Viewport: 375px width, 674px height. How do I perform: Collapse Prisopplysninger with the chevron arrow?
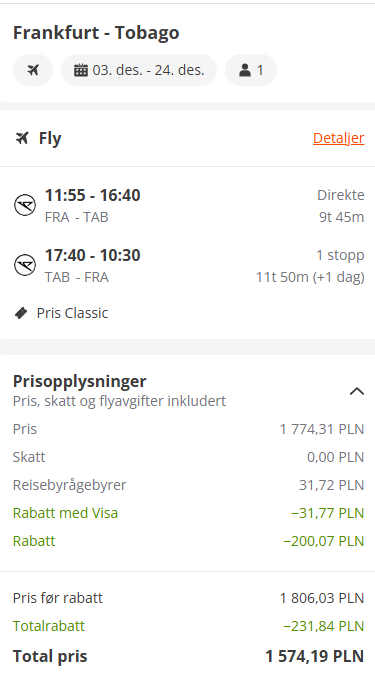click(x=357, y=391)
